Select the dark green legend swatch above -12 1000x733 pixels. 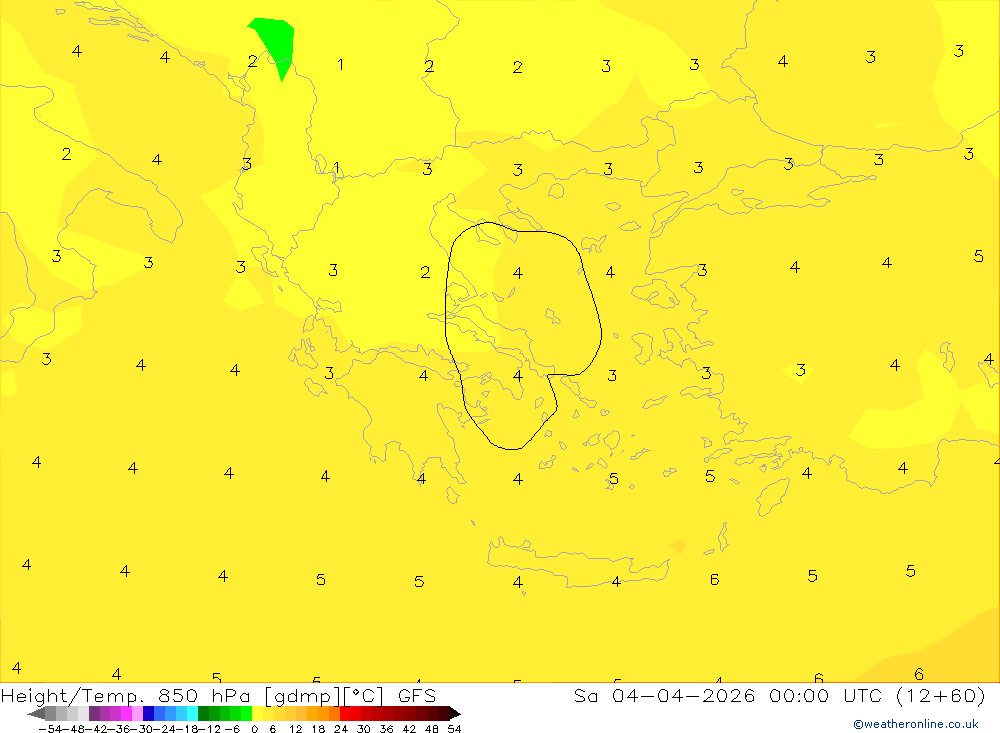[203, 714]
